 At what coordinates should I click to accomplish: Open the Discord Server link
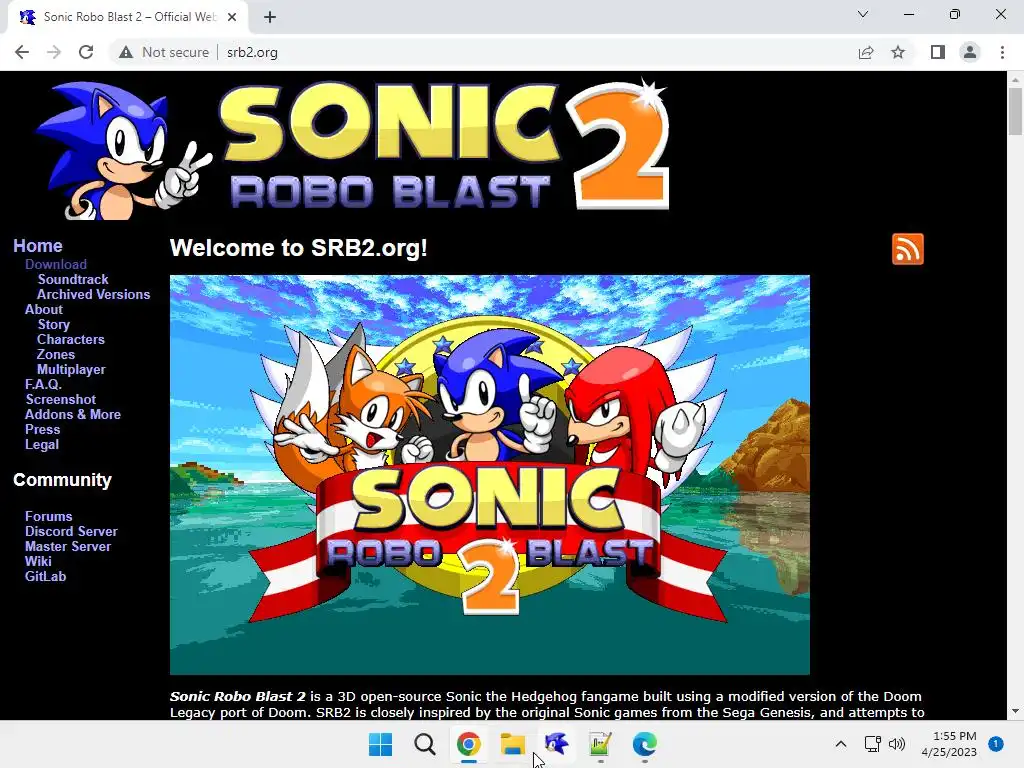point(71,531)
